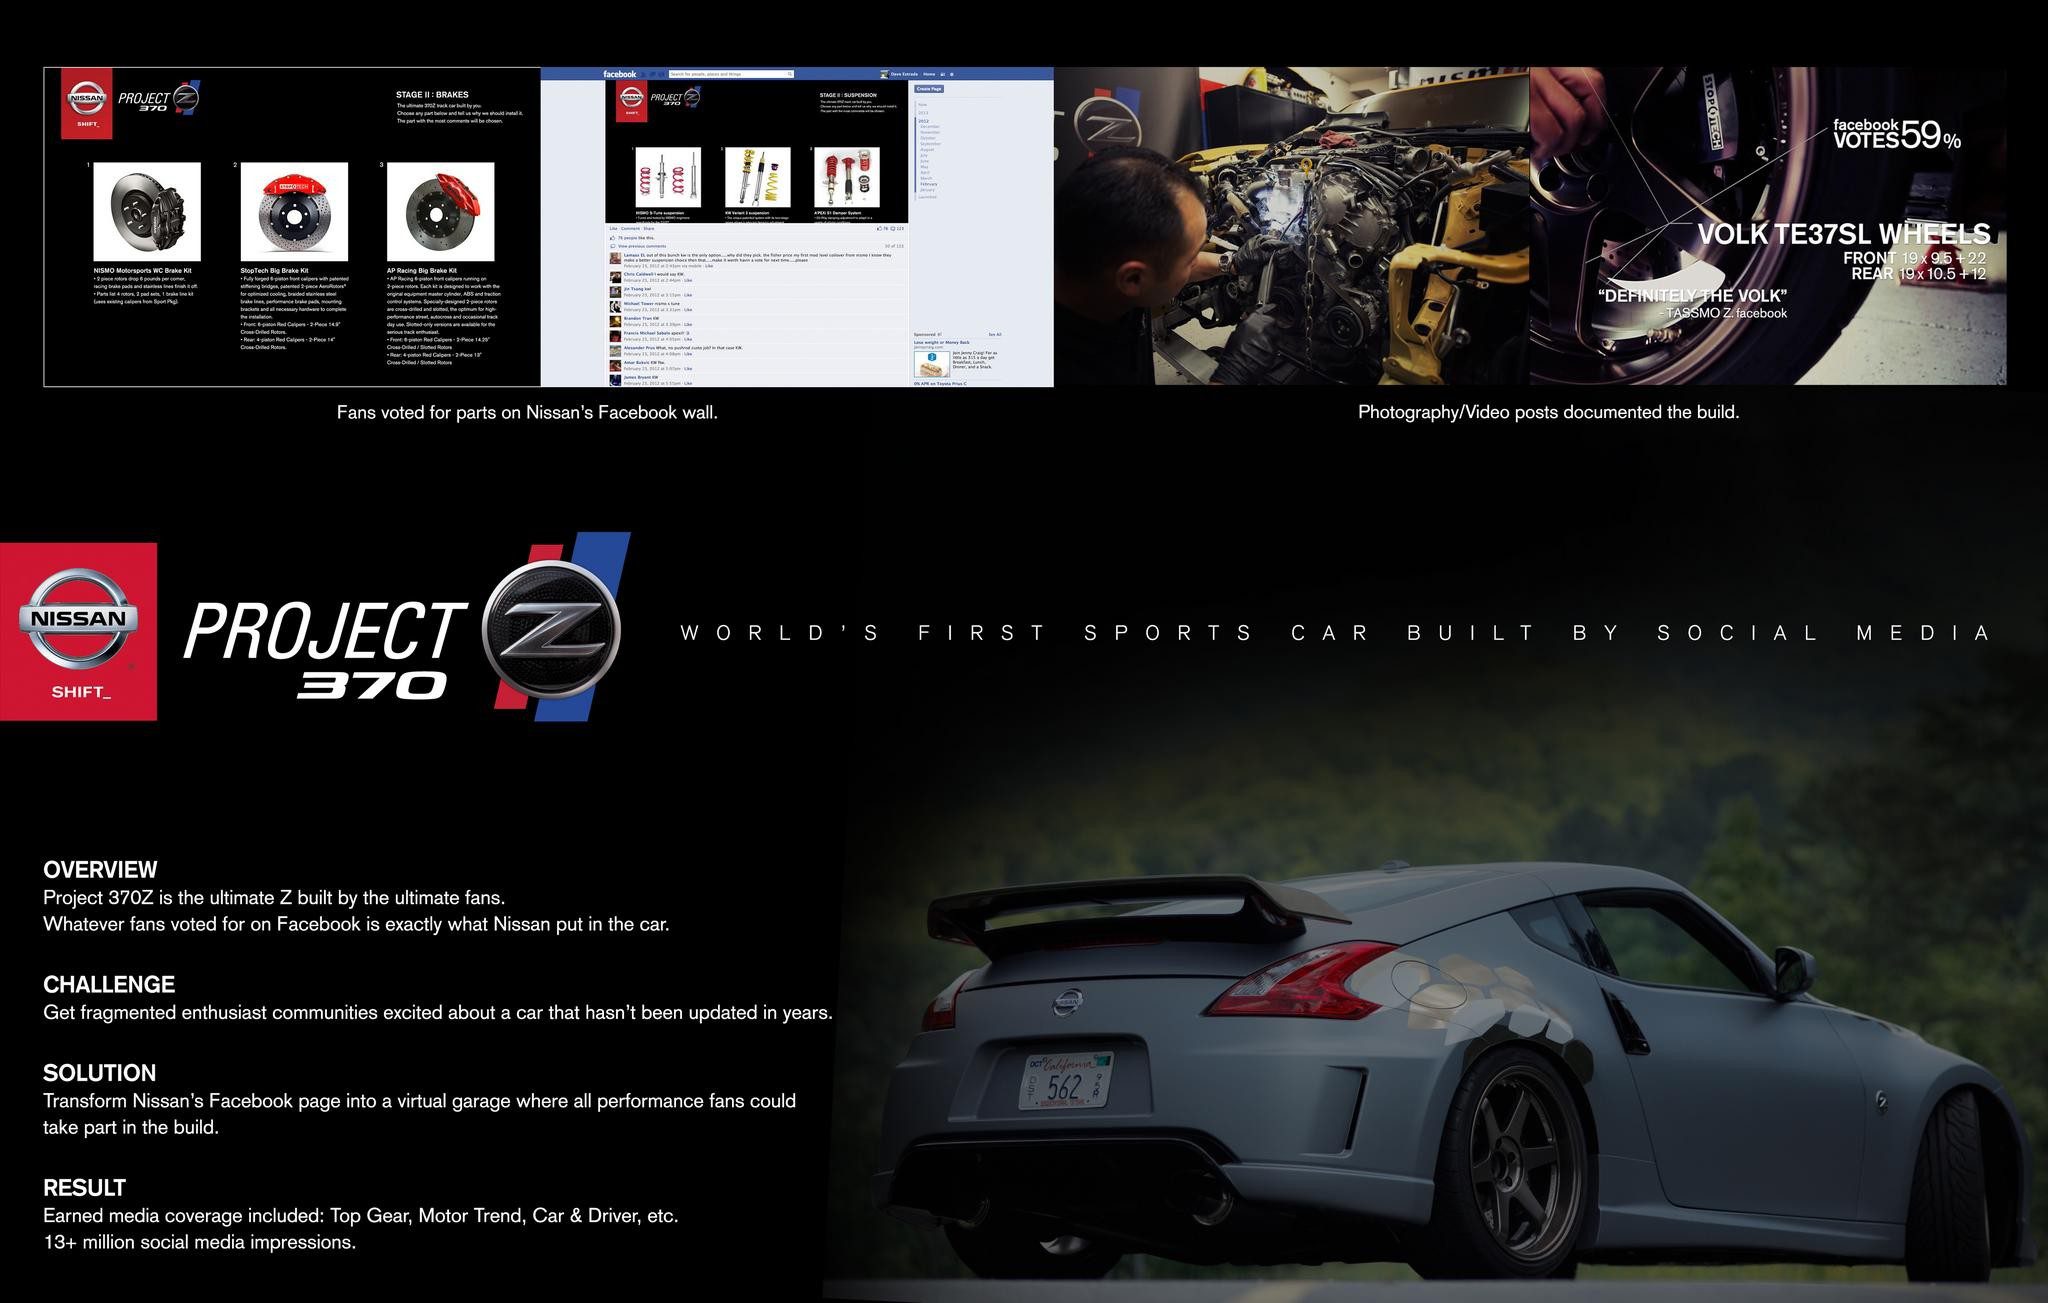The height and width of the screenshot is (1303, 2048).
Task: Click the California license plate on the car
Action: click(x=1066, y=1080)
